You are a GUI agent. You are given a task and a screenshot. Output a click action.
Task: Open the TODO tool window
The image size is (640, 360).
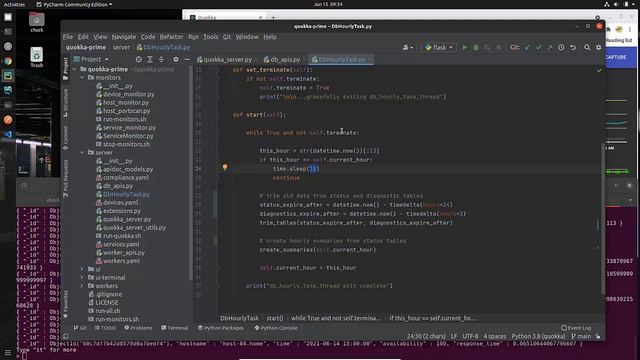click(x=105, y=328)
